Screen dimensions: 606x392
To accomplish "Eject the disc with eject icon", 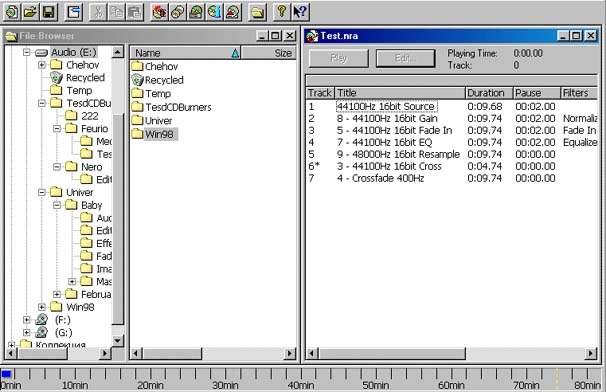I will pyautogui.click(x=233, y=12).
